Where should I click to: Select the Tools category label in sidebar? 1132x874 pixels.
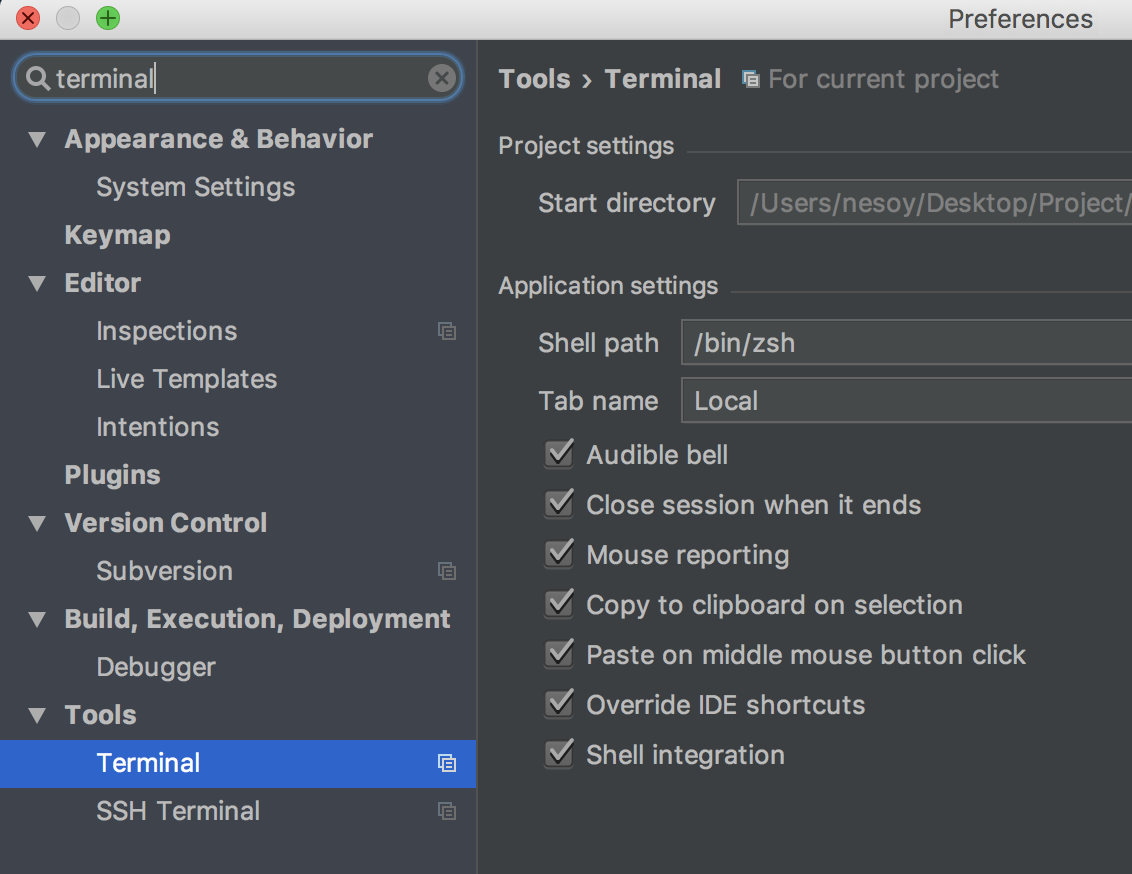[x=100, y=715]
